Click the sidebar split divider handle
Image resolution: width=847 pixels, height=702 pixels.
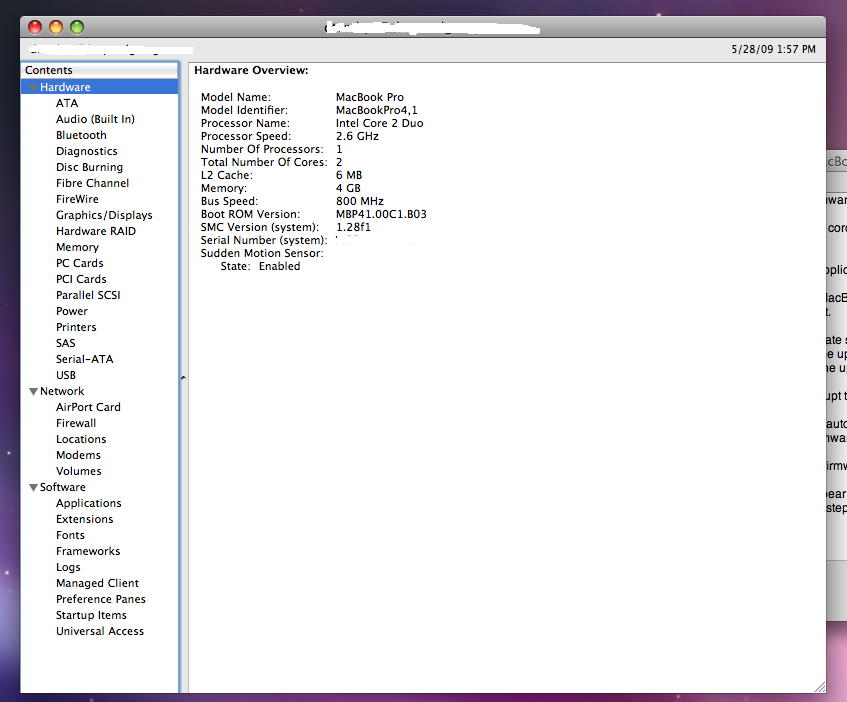pyautogui.click(x=183, y=378)
